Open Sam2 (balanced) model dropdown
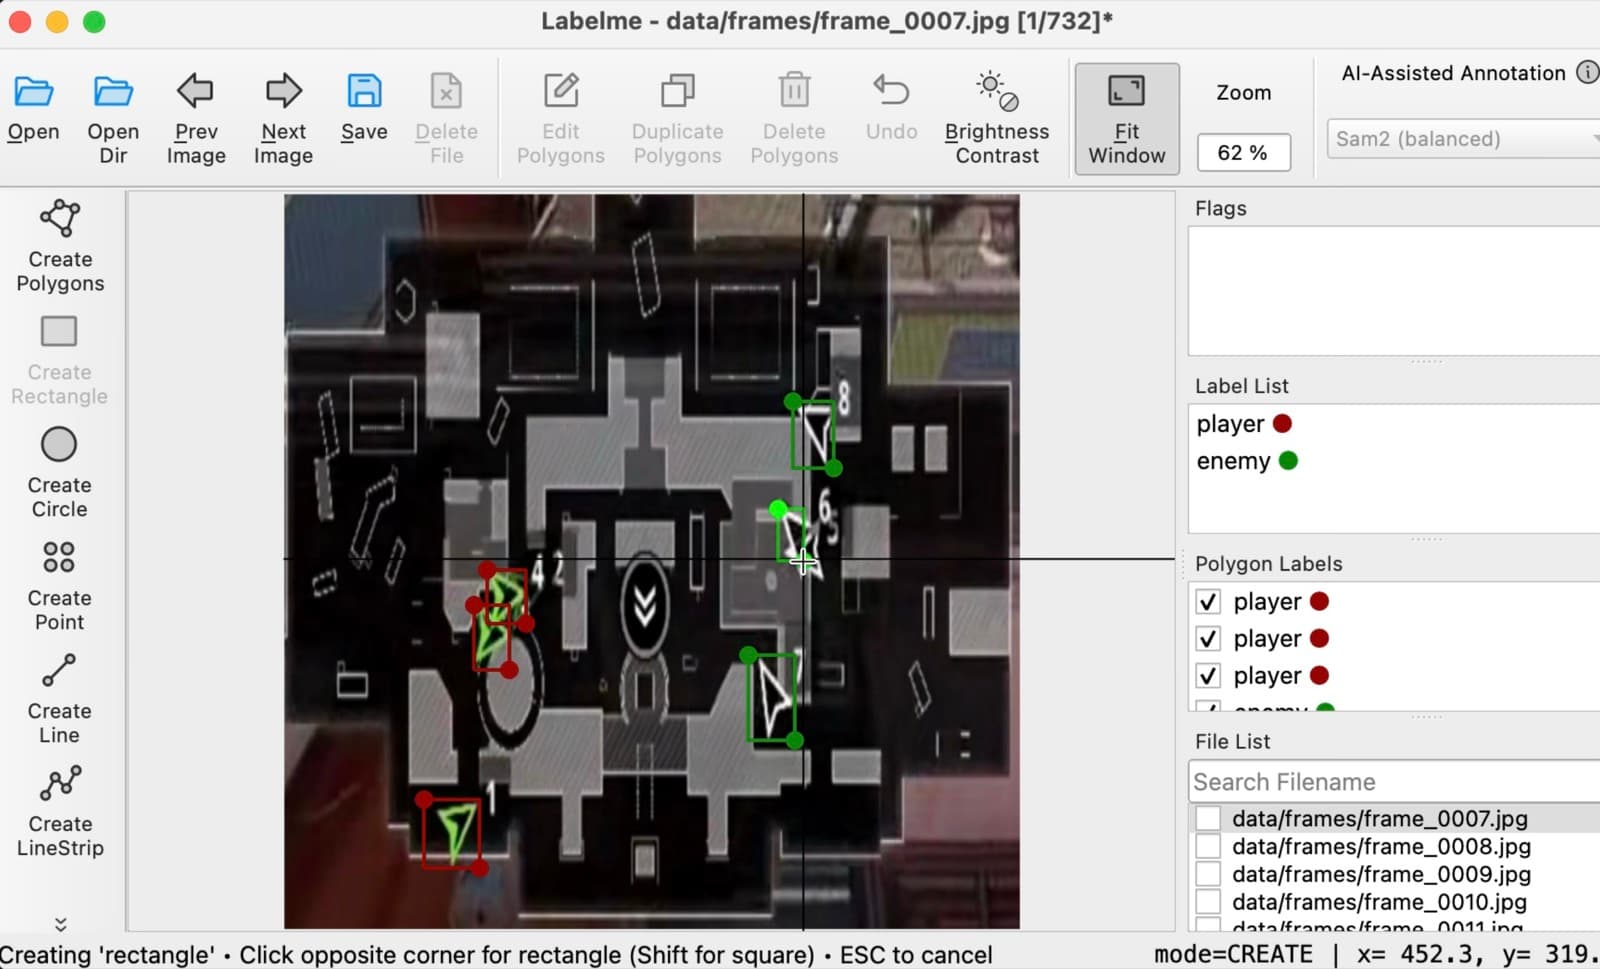 [1463, 139]
